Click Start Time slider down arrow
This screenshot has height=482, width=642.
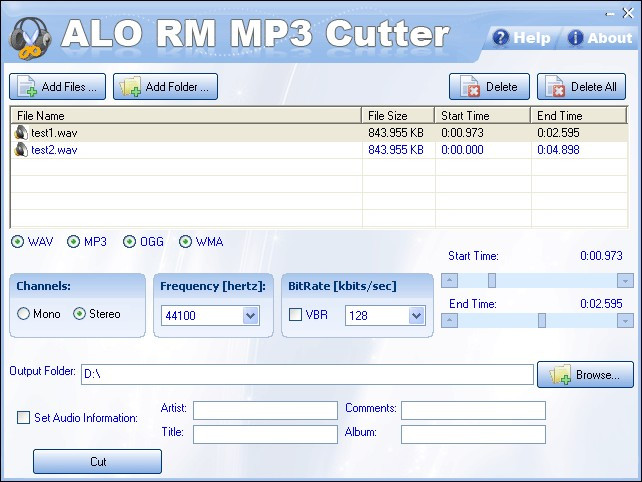coord(625,281)
